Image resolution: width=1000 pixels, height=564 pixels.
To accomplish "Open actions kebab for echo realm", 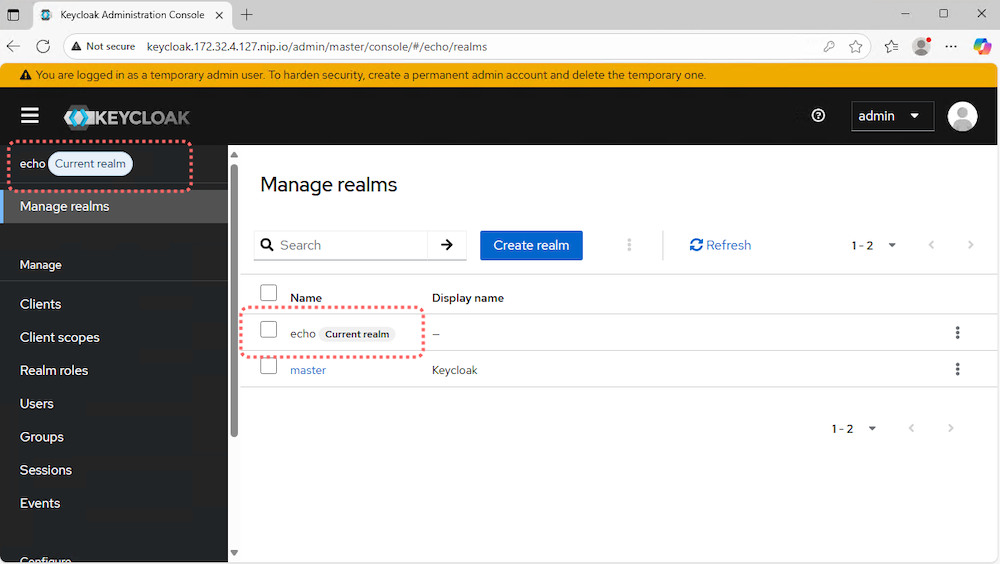I will [957, 333].
